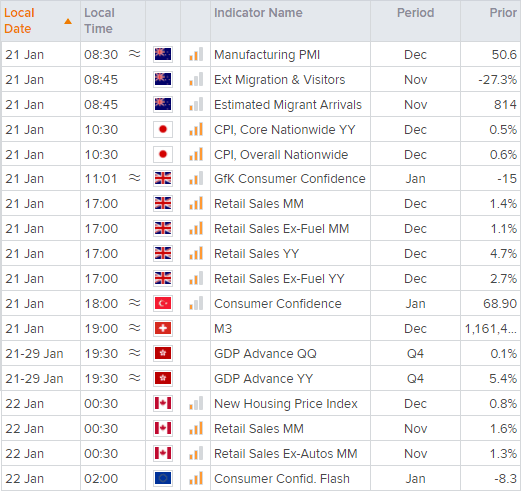This screenshot has width=521, height=491.
Task: Open Consumer Confid. Flash indicator
Action: pyautogui.click(x=282, y=479)
